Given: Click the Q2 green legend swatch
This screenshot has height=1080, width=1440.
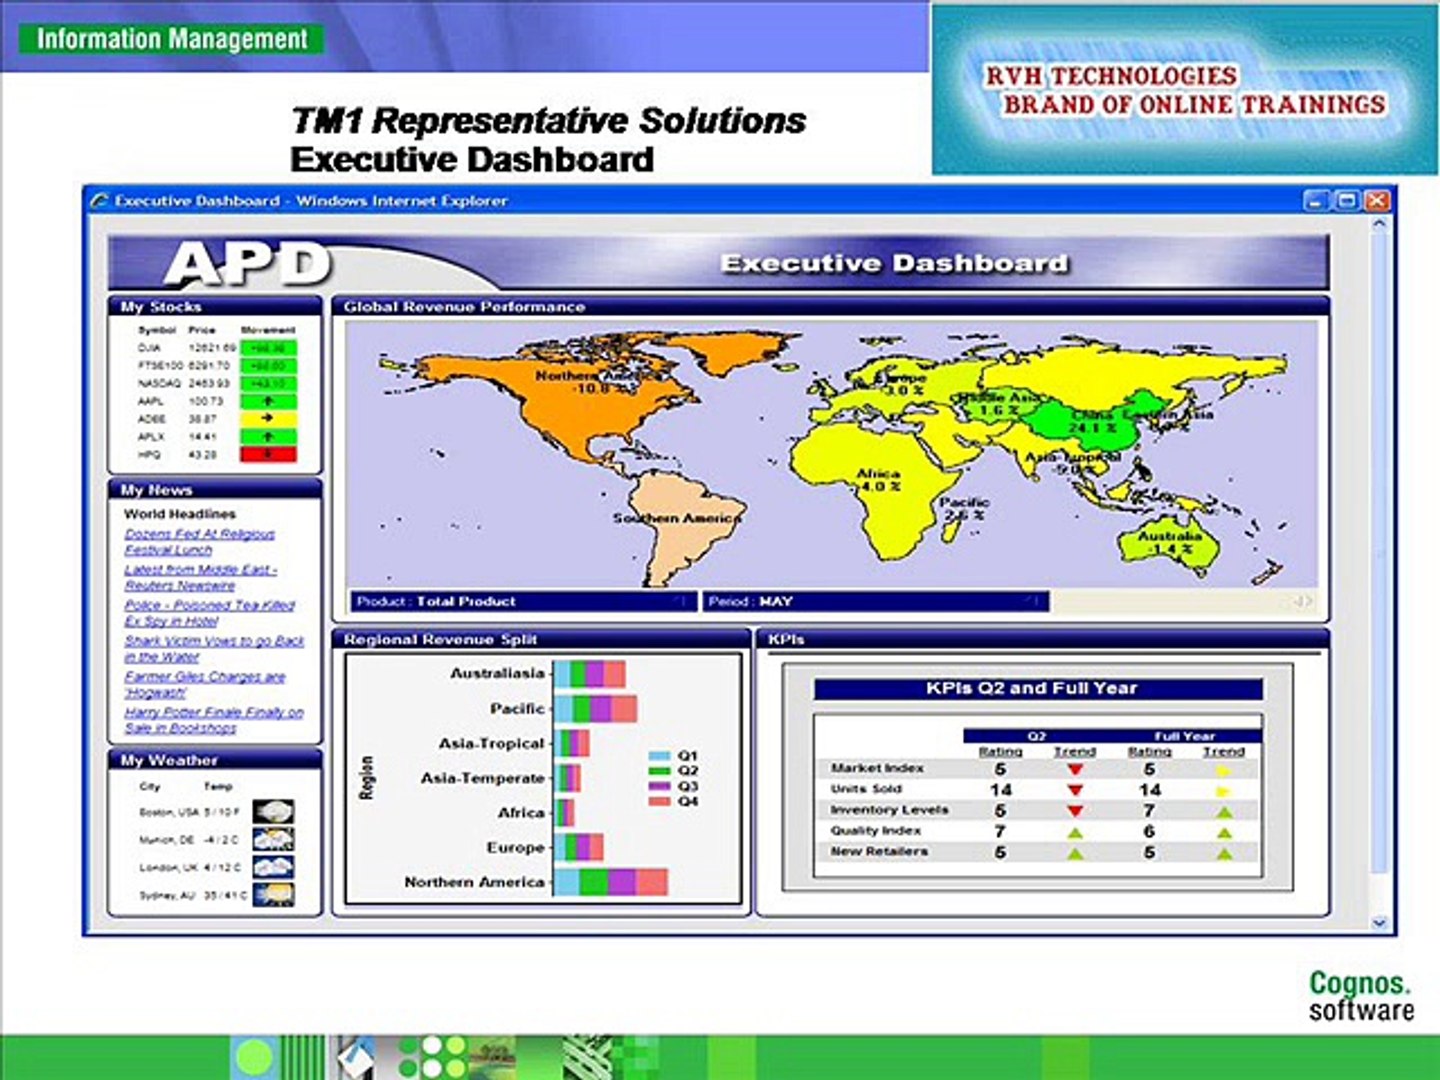Looking at the screenshot, I should (659, 771).
